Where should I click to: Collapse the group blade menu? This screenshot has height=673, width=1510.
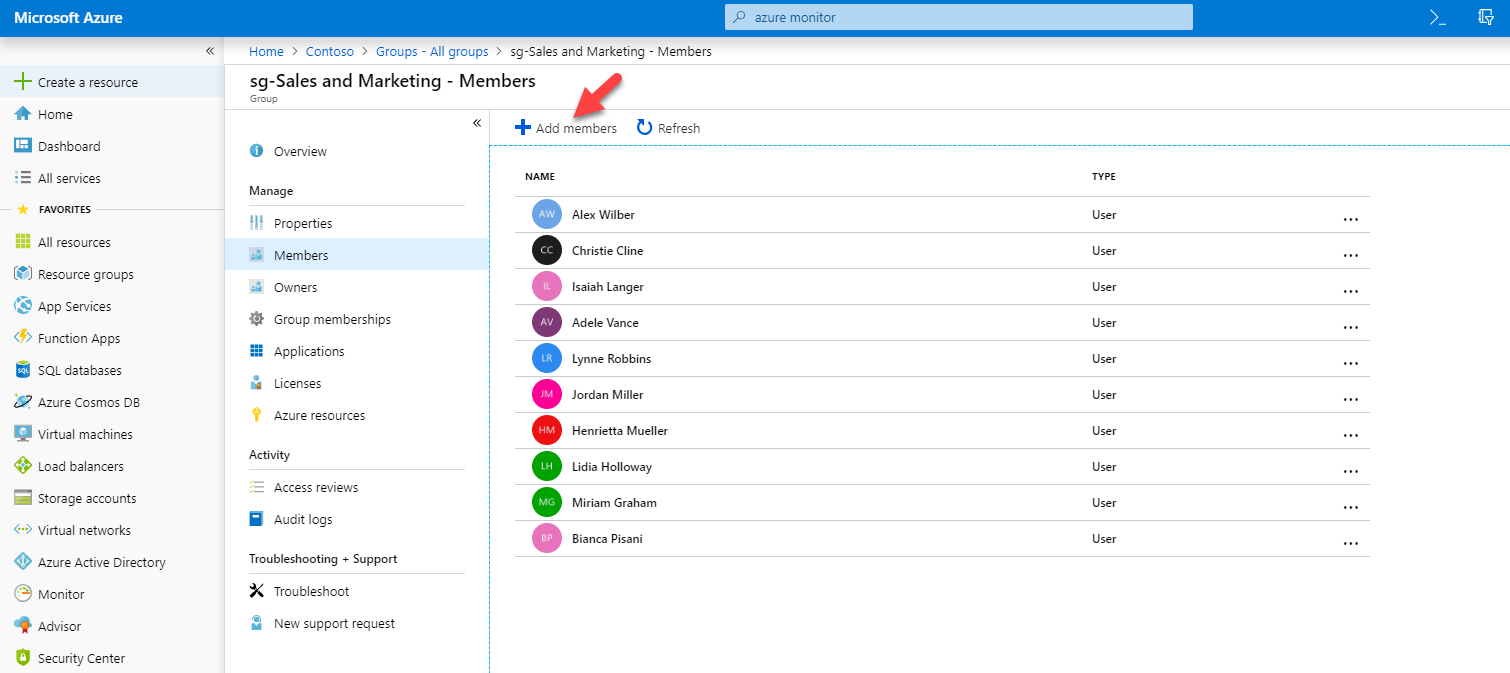pos(477,123)
